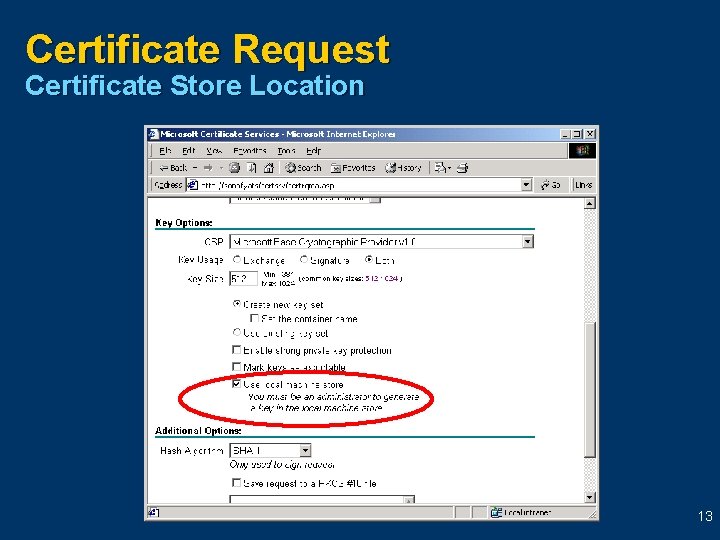Open the Favorites toolbar button
Viewport: 720px width, 540px height.
[353, 168]
